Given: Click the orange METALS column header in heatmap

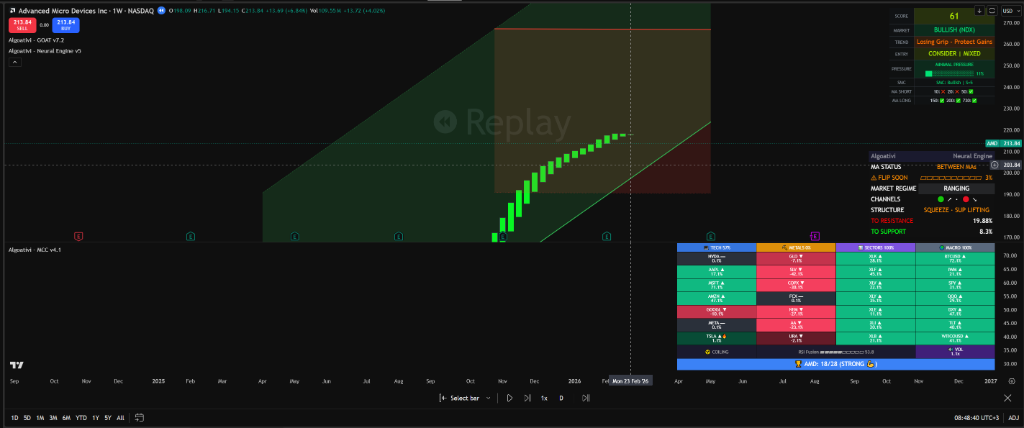Looking at the screenshot, I should pos(795,248).
